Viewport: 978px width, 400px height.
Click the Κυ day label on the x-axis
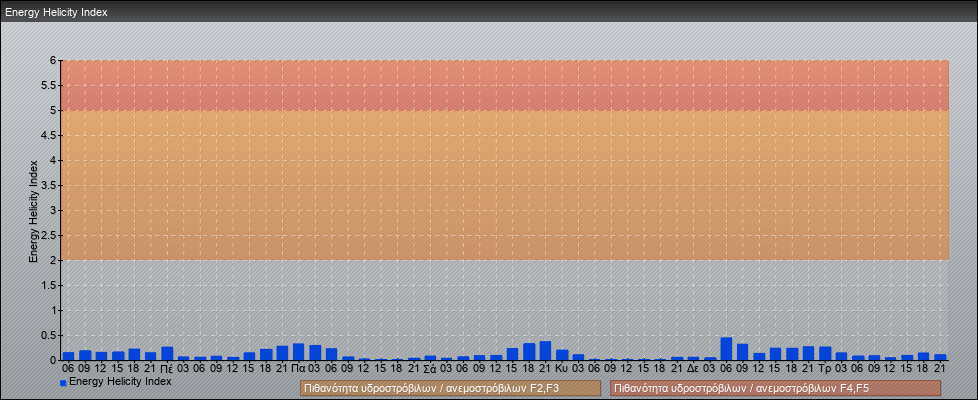tap(562, 368)
